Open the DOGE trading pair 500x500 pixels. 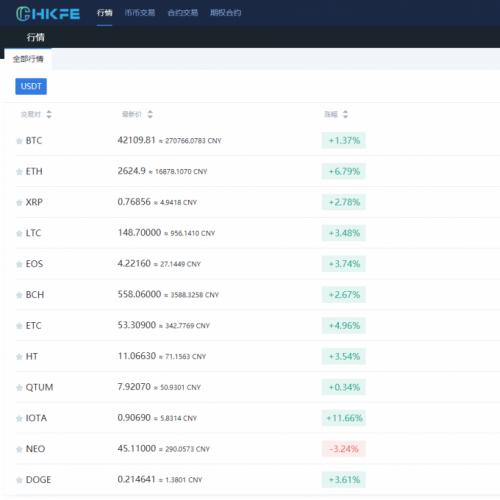pos(38,480)
